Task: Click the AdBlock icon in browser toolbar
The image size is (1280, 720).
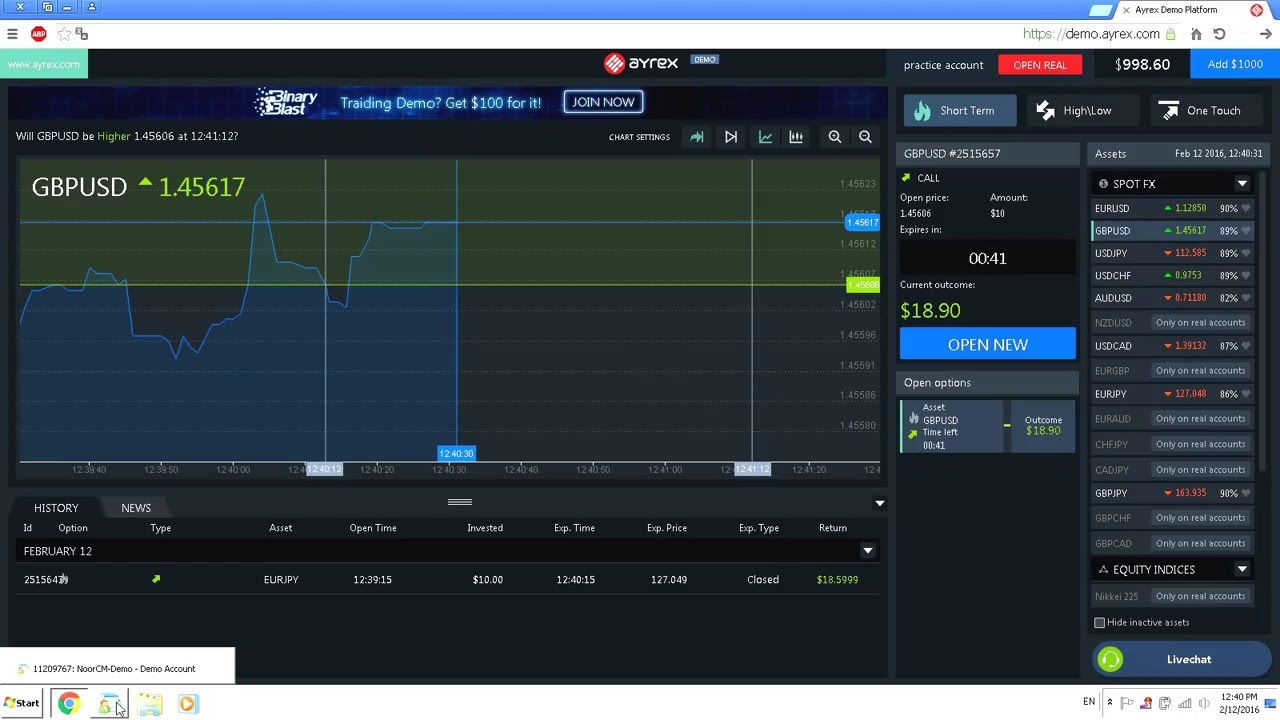Action: pos(39,34)
